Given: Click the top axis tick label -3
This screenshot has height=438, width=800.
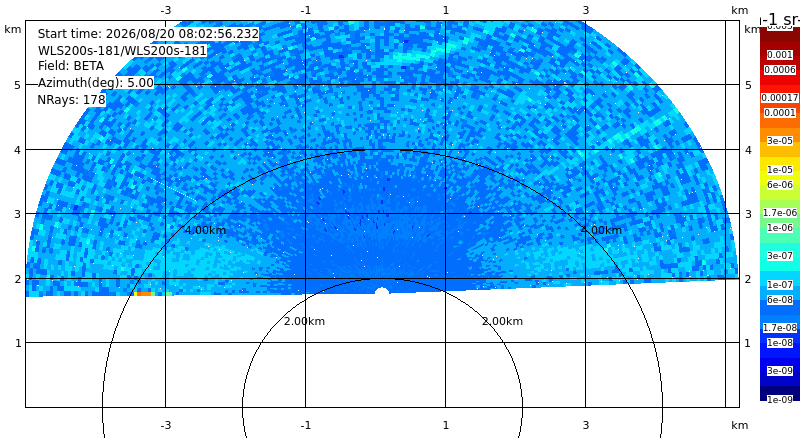Looking at the screenshot, I should tap(166, 10).
